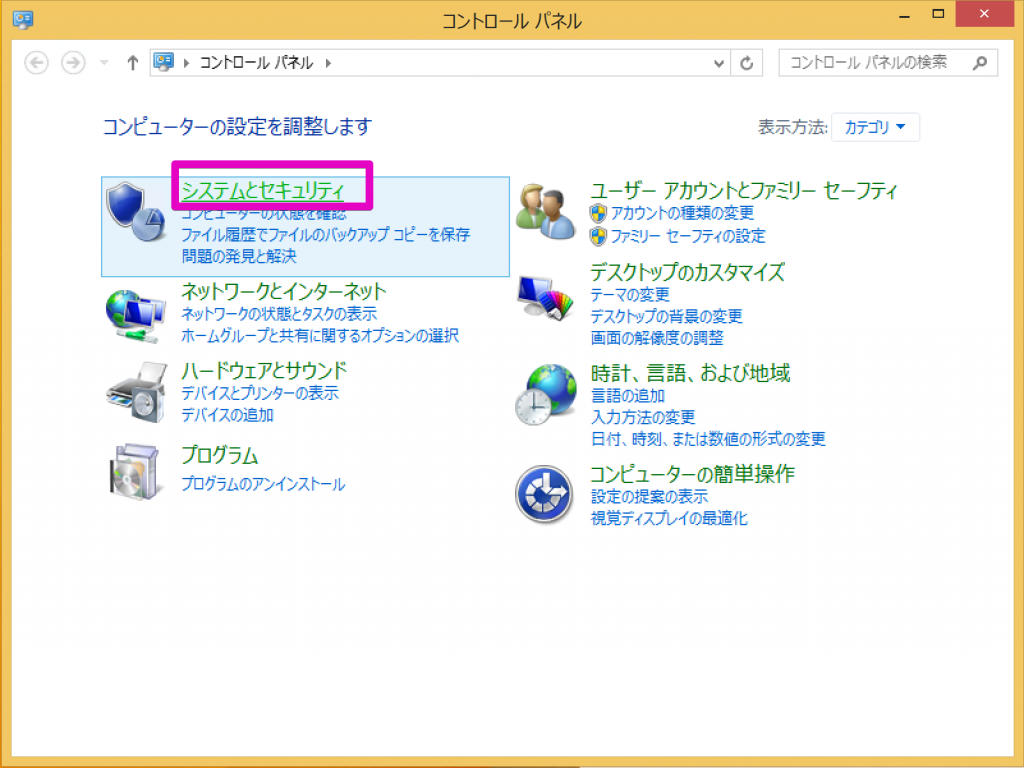The image size is (1024, 768).
Task: Click コントロール パネル breadcrumb in address bar
Action: [257, 63]
